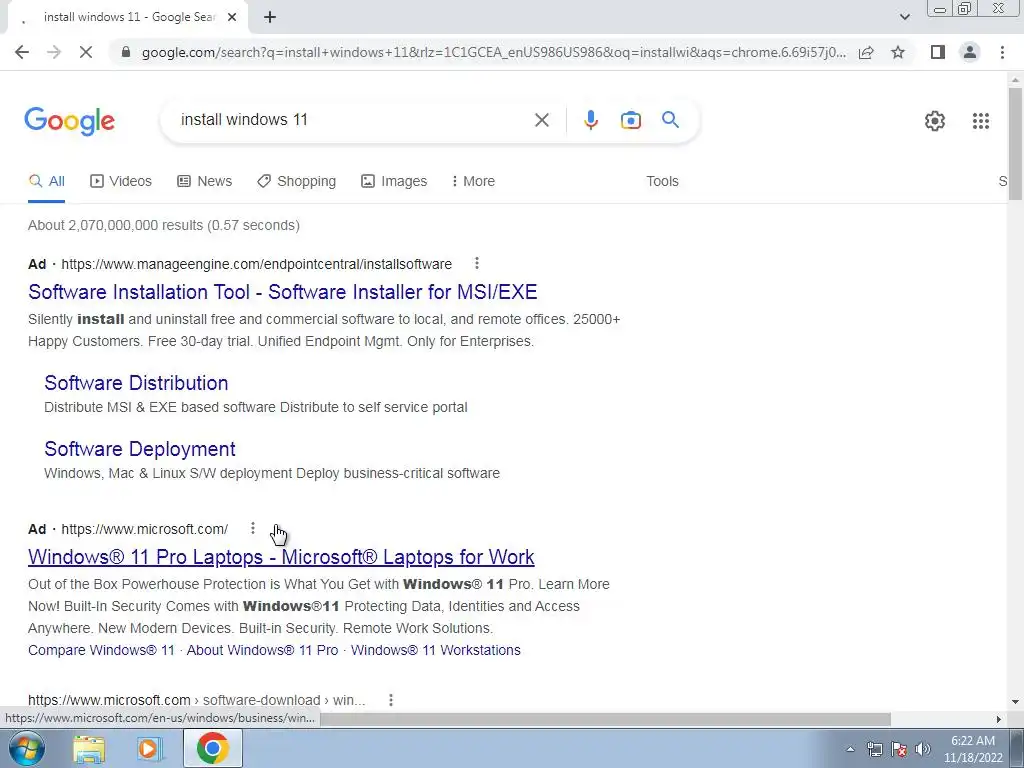1024x768 pixels.
Task: Show hidden tray icons
Action: click(850, 749)
